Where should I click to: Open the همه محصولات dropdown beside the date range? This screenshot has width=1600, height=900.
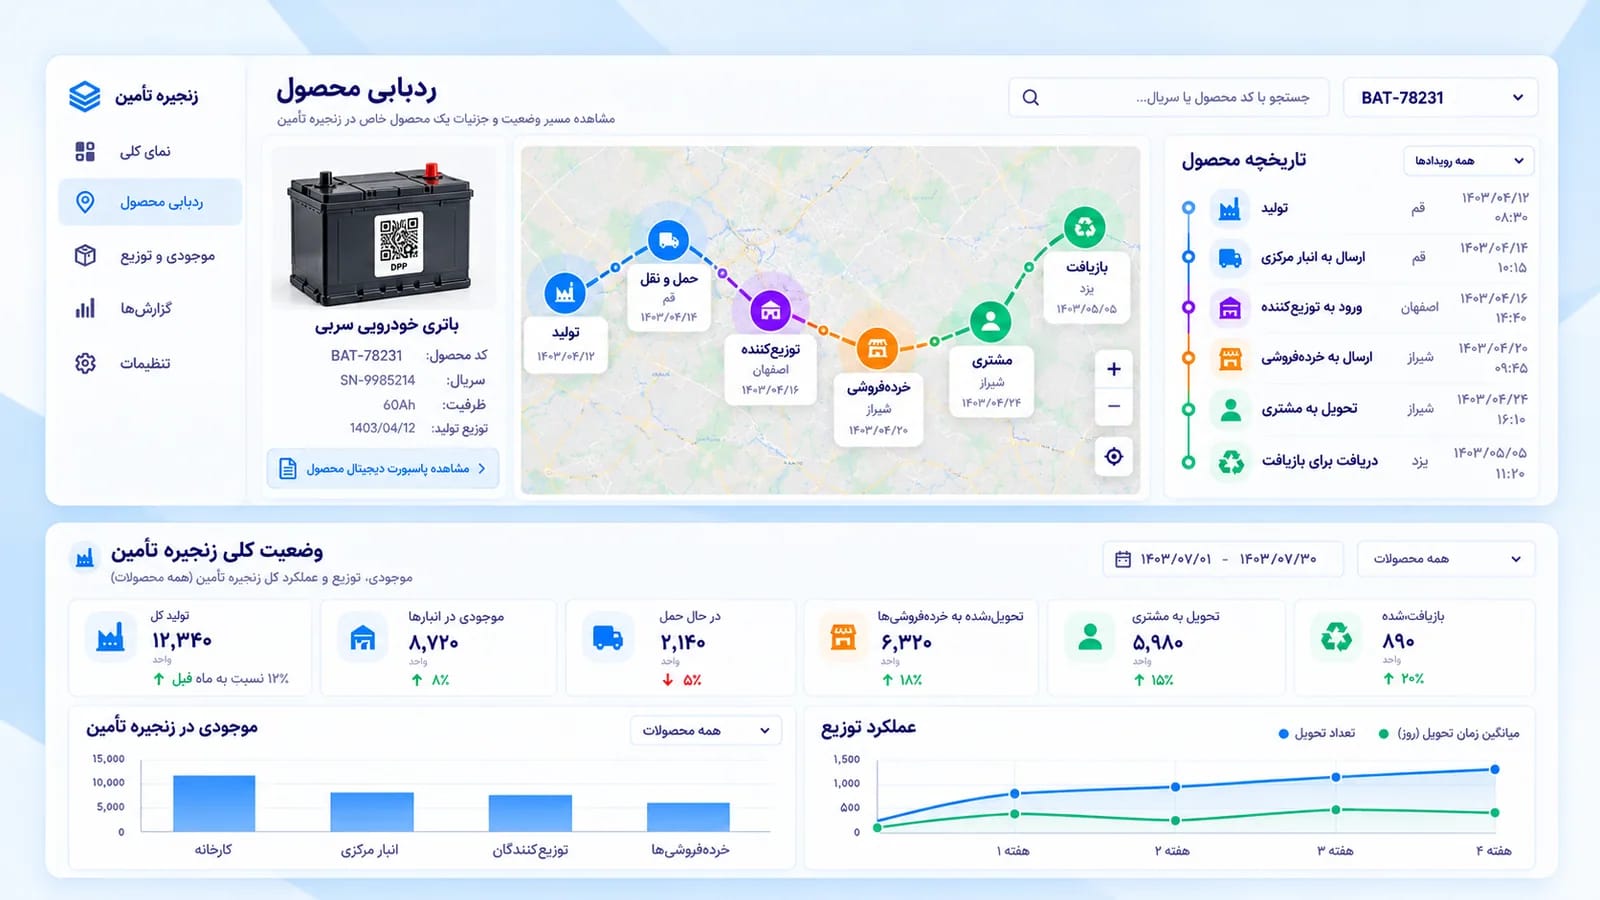pyautogui.click(x=1446, y=559)
